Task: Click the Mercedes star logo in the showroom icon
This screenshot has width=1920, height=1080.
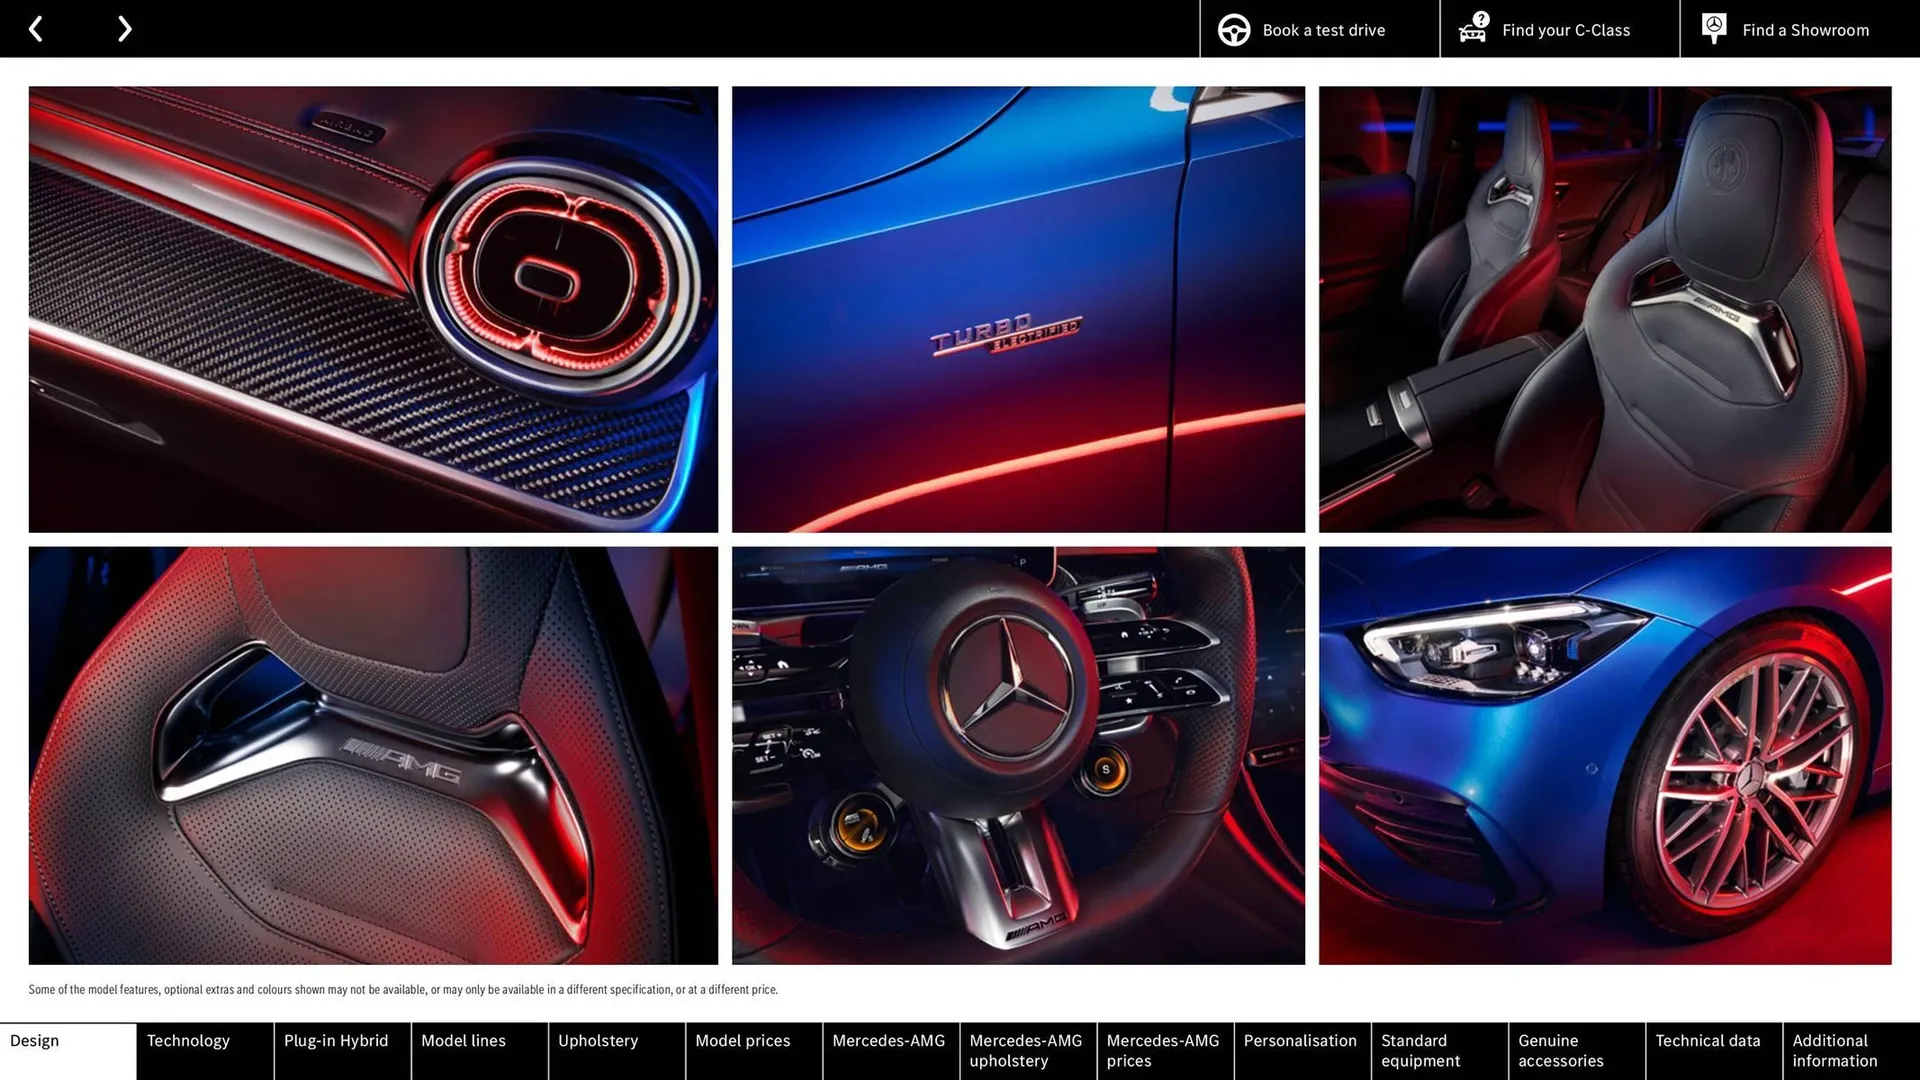Action: [1713, 26]
